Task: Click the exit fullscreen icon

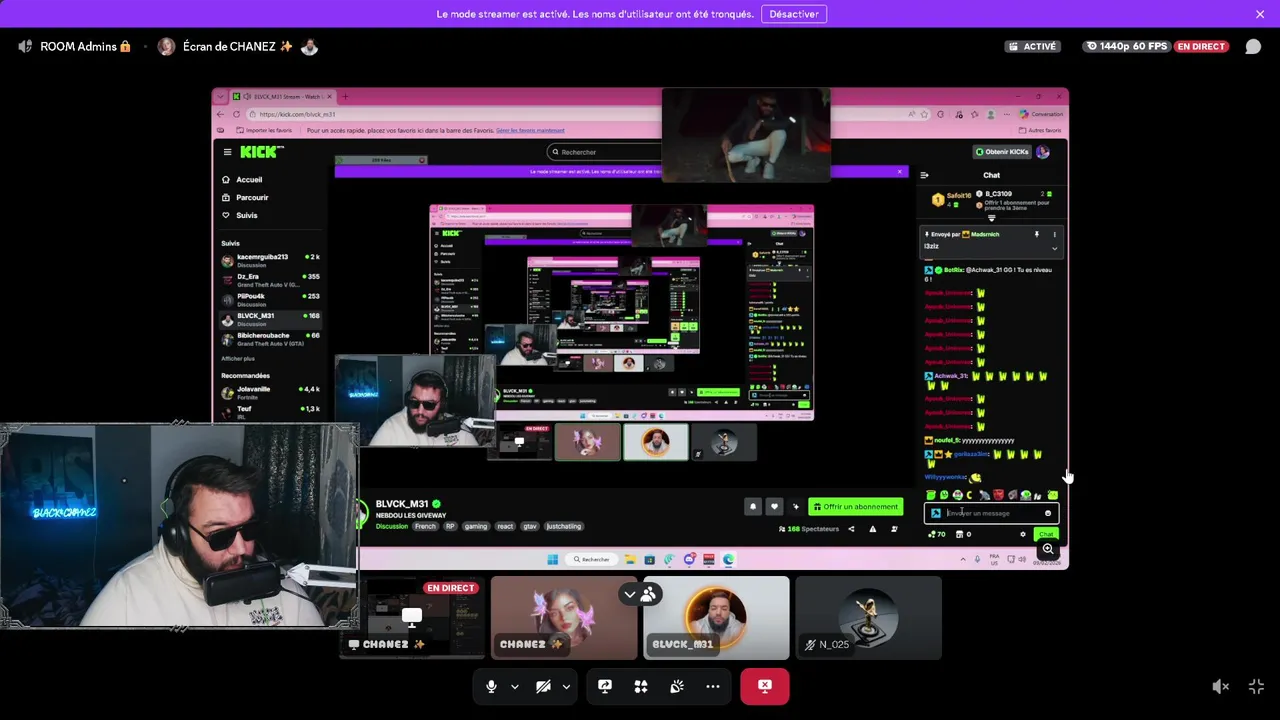Action: coord(1257,686)
